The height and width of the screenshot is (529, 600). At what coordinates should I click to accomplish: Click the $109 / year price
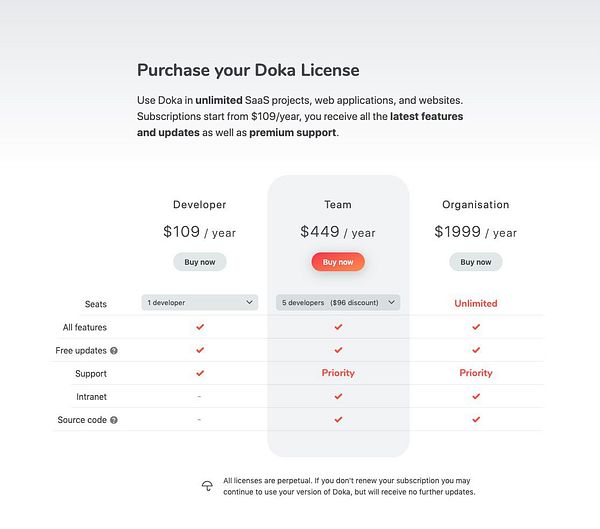[x=200, y=232]
